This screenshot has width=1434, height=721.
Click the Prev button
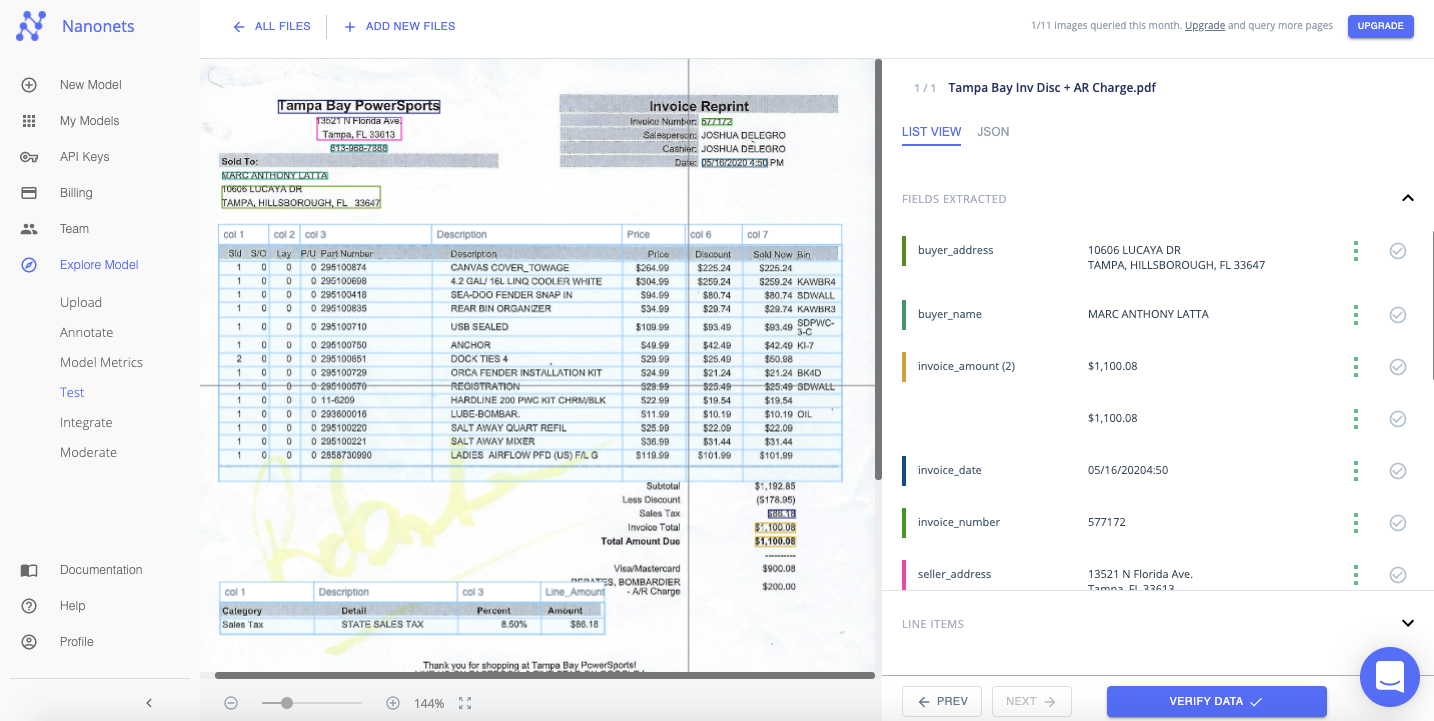942,702
